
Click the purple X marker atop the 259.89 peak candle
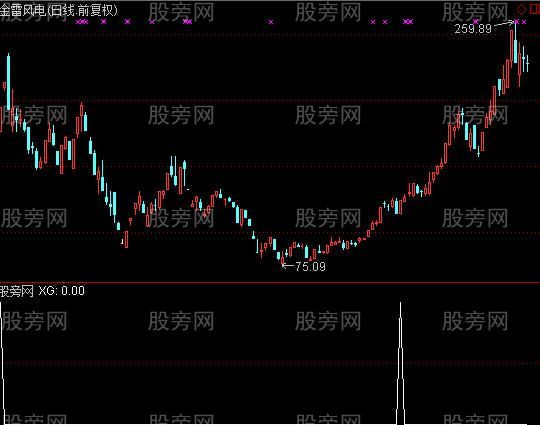517,22
